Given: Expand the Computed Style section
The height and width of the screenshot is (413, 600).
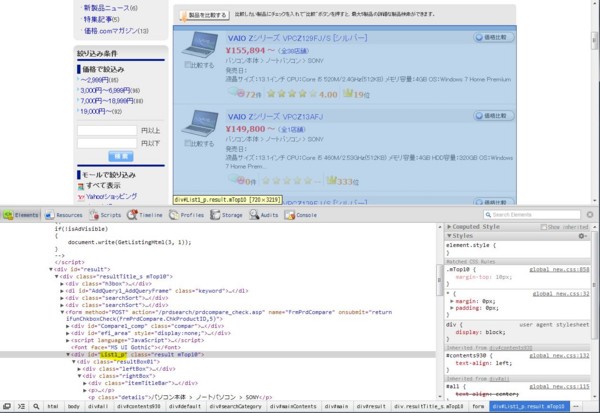Looking at the screenshot, I should click(449, 227).
